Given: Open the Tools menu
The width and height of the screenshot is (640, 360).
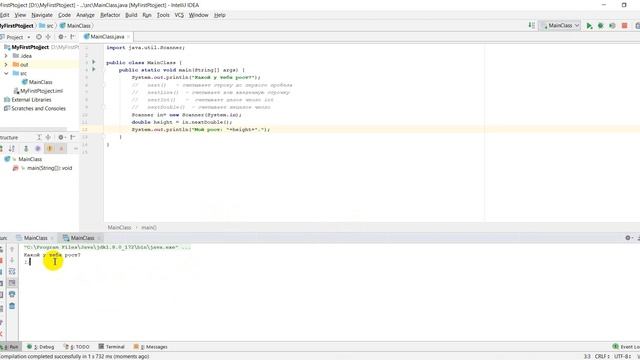Looking at the screenshot, I should click(163, 15).
